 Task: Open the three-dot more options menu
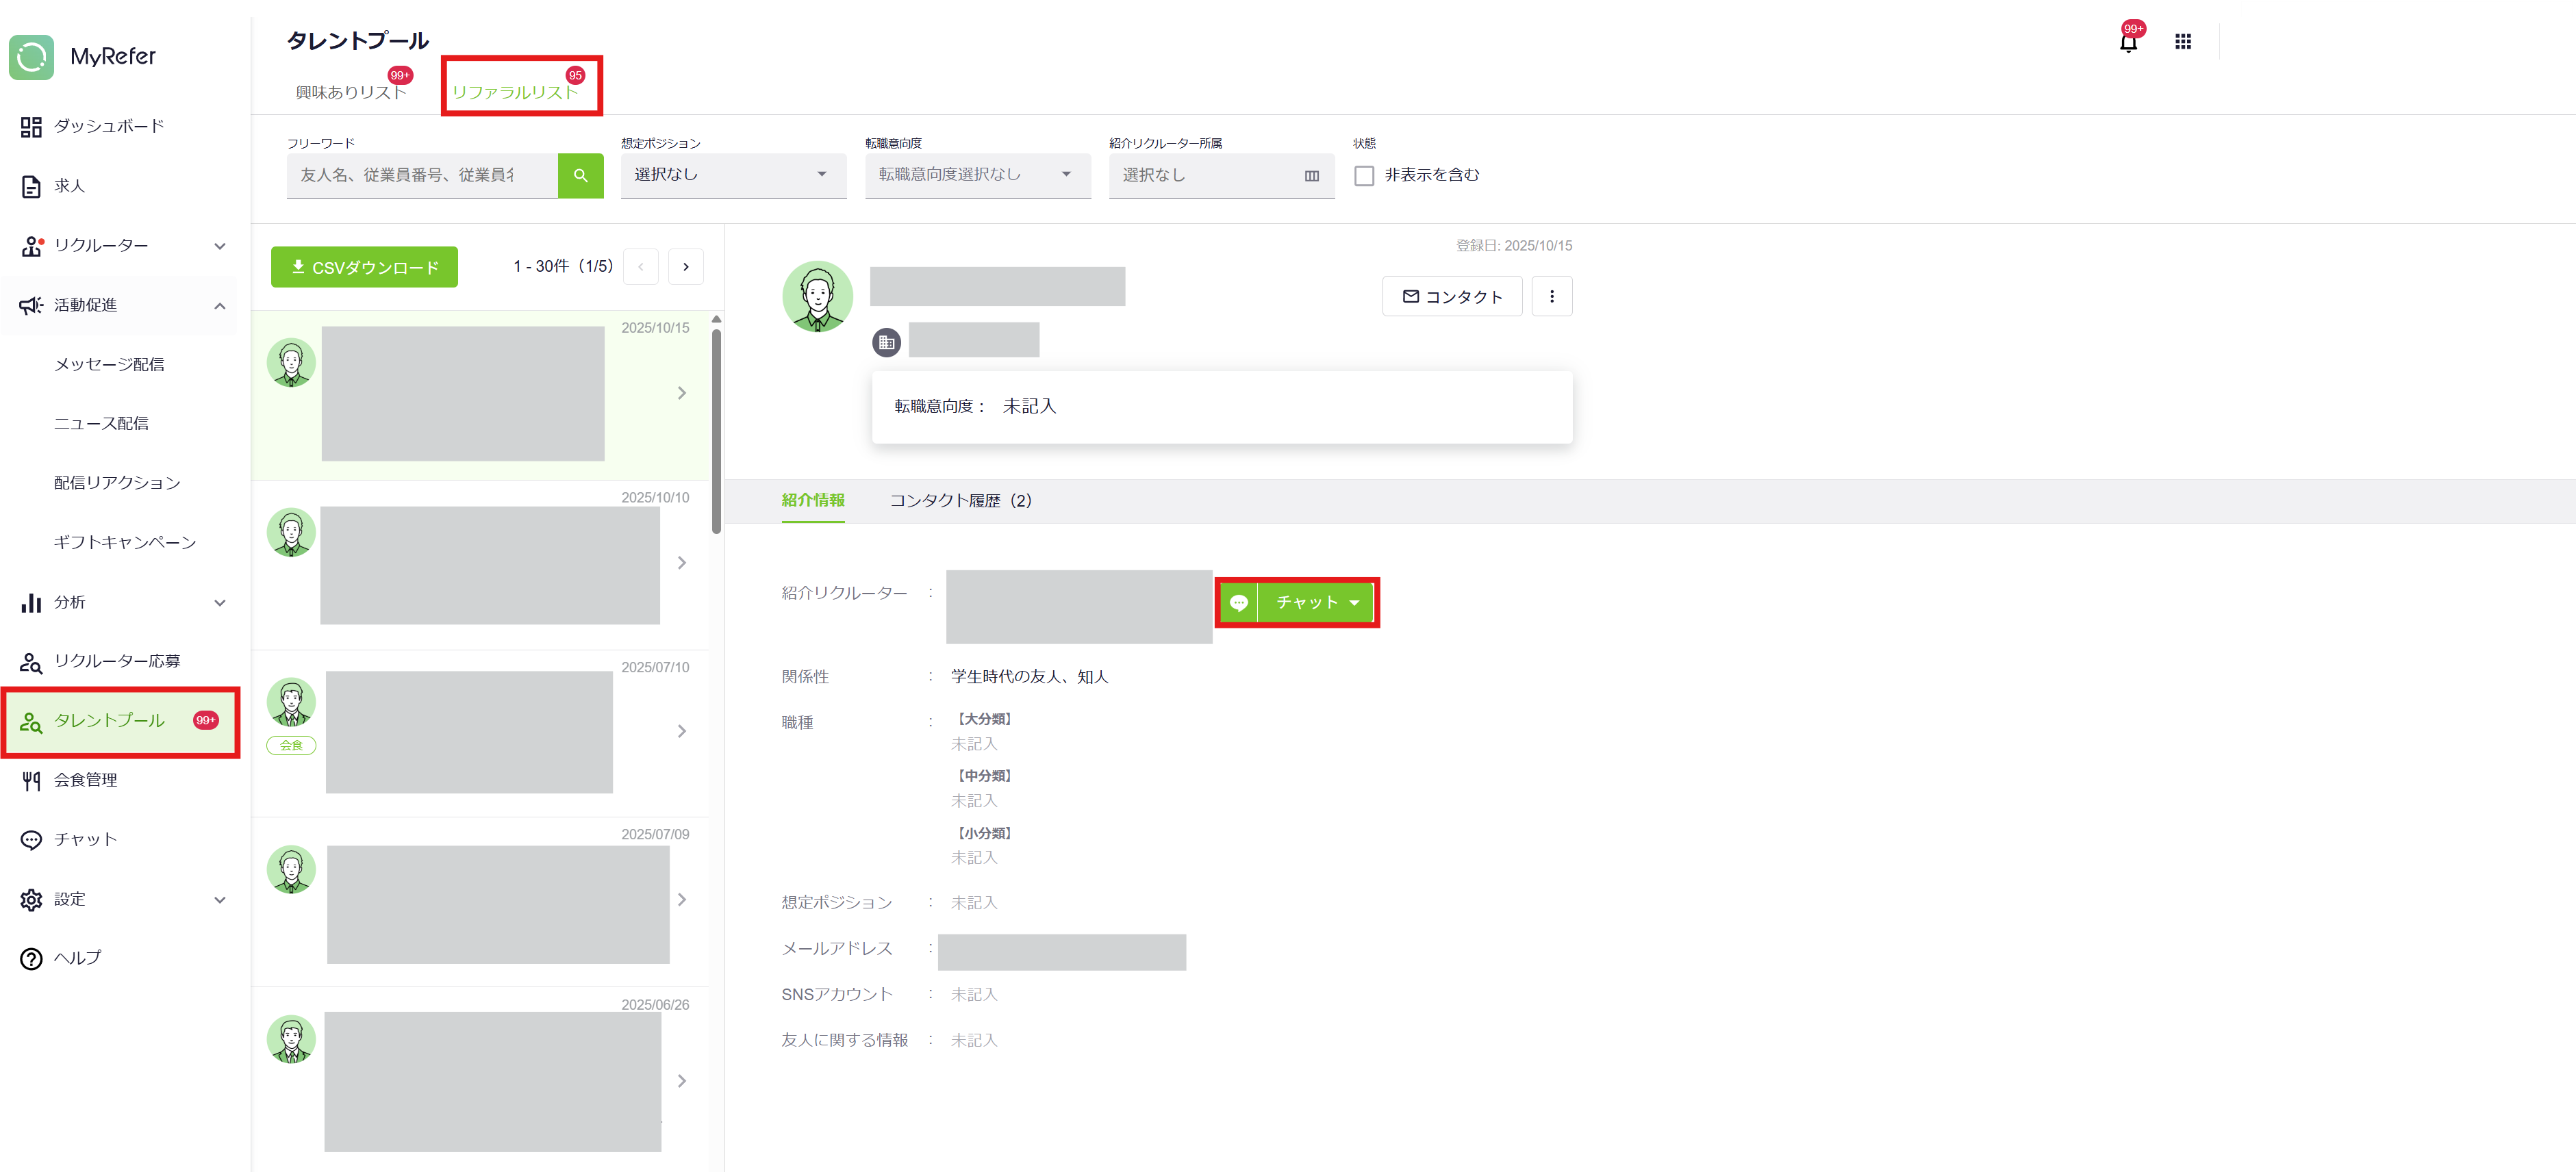pos(1551,296)
